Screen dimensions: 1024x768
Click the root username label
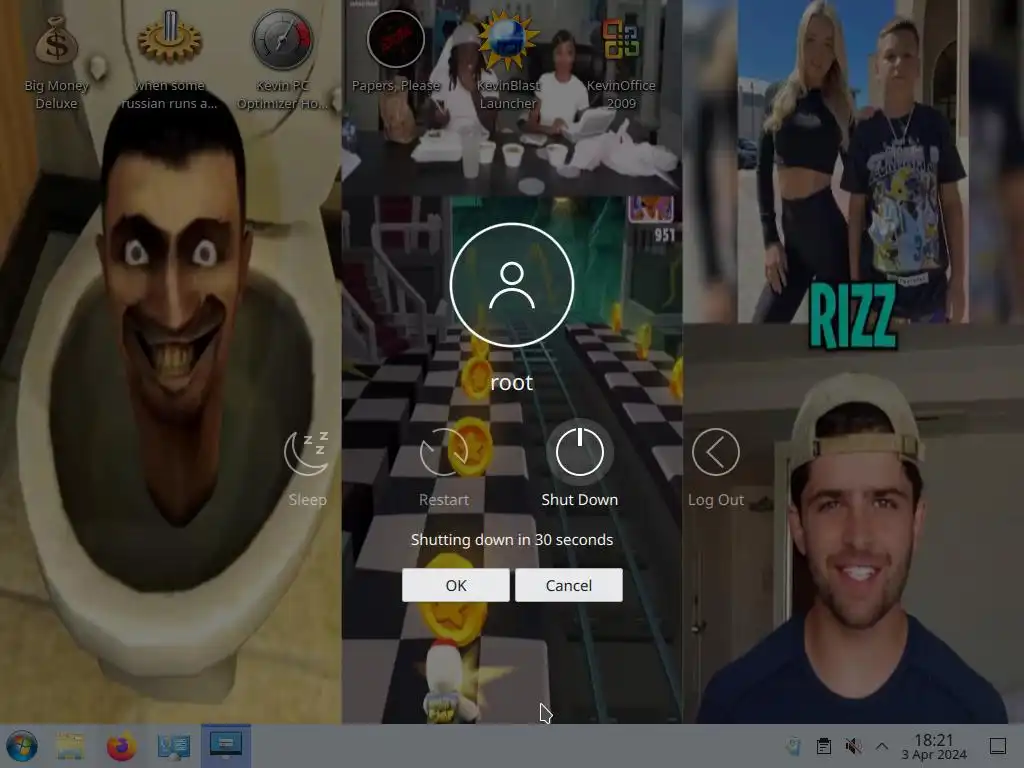coord(512,383)
